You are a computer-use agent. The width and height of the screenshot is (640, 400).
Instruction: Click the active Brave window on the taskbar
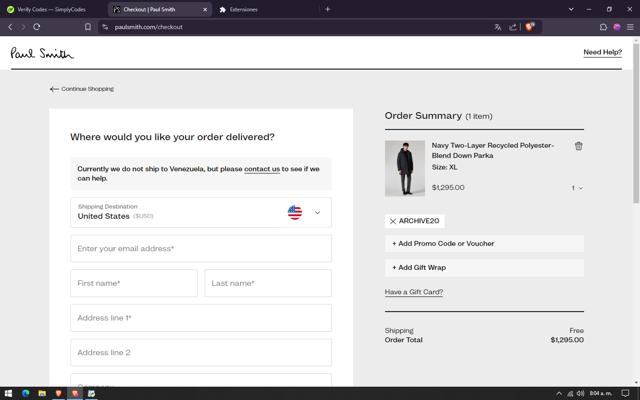tap(75, 393)
